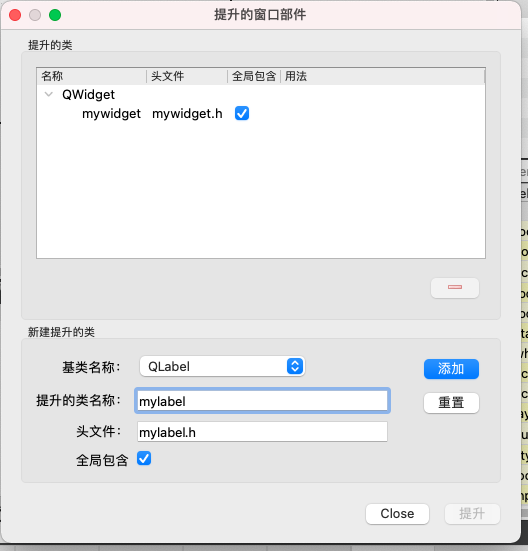The width and height of the screenshot is (528, 551).
Task: Click the 用法 column header
Action: pyautogui.click(x=383, y=76)
